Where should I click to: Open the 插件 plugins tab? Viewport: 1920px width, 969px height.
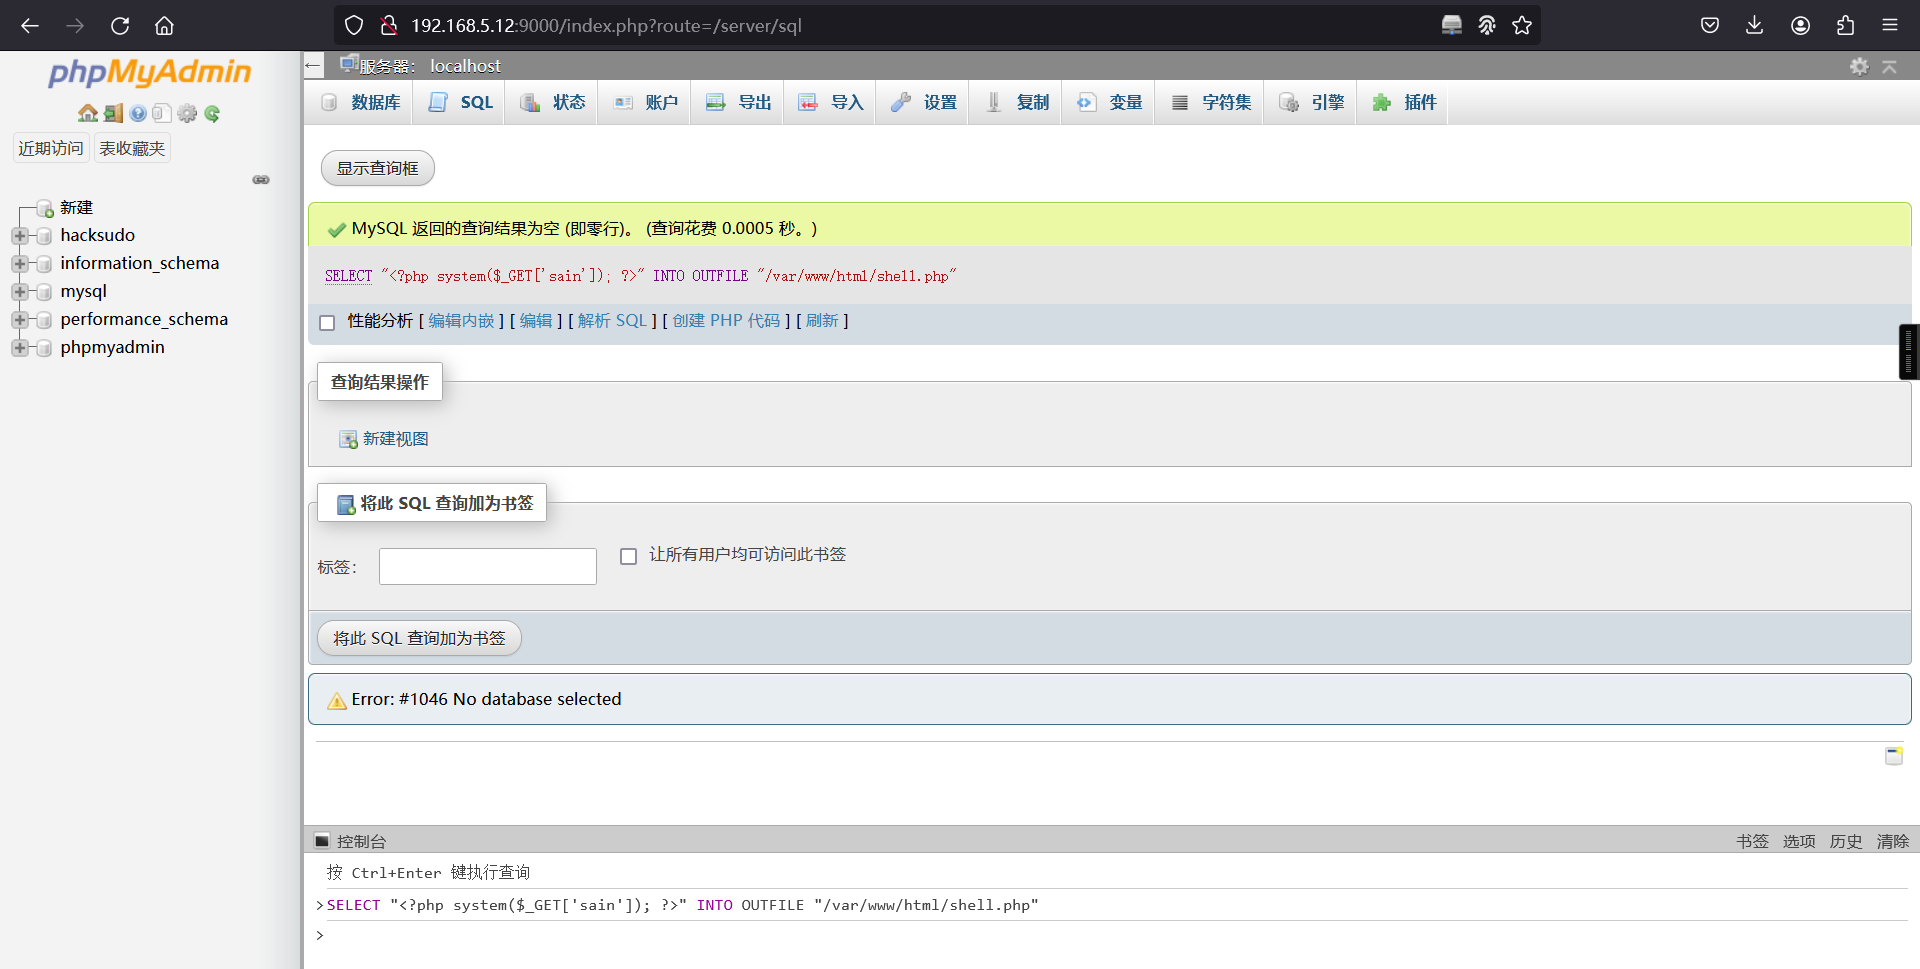[1403, 102]
